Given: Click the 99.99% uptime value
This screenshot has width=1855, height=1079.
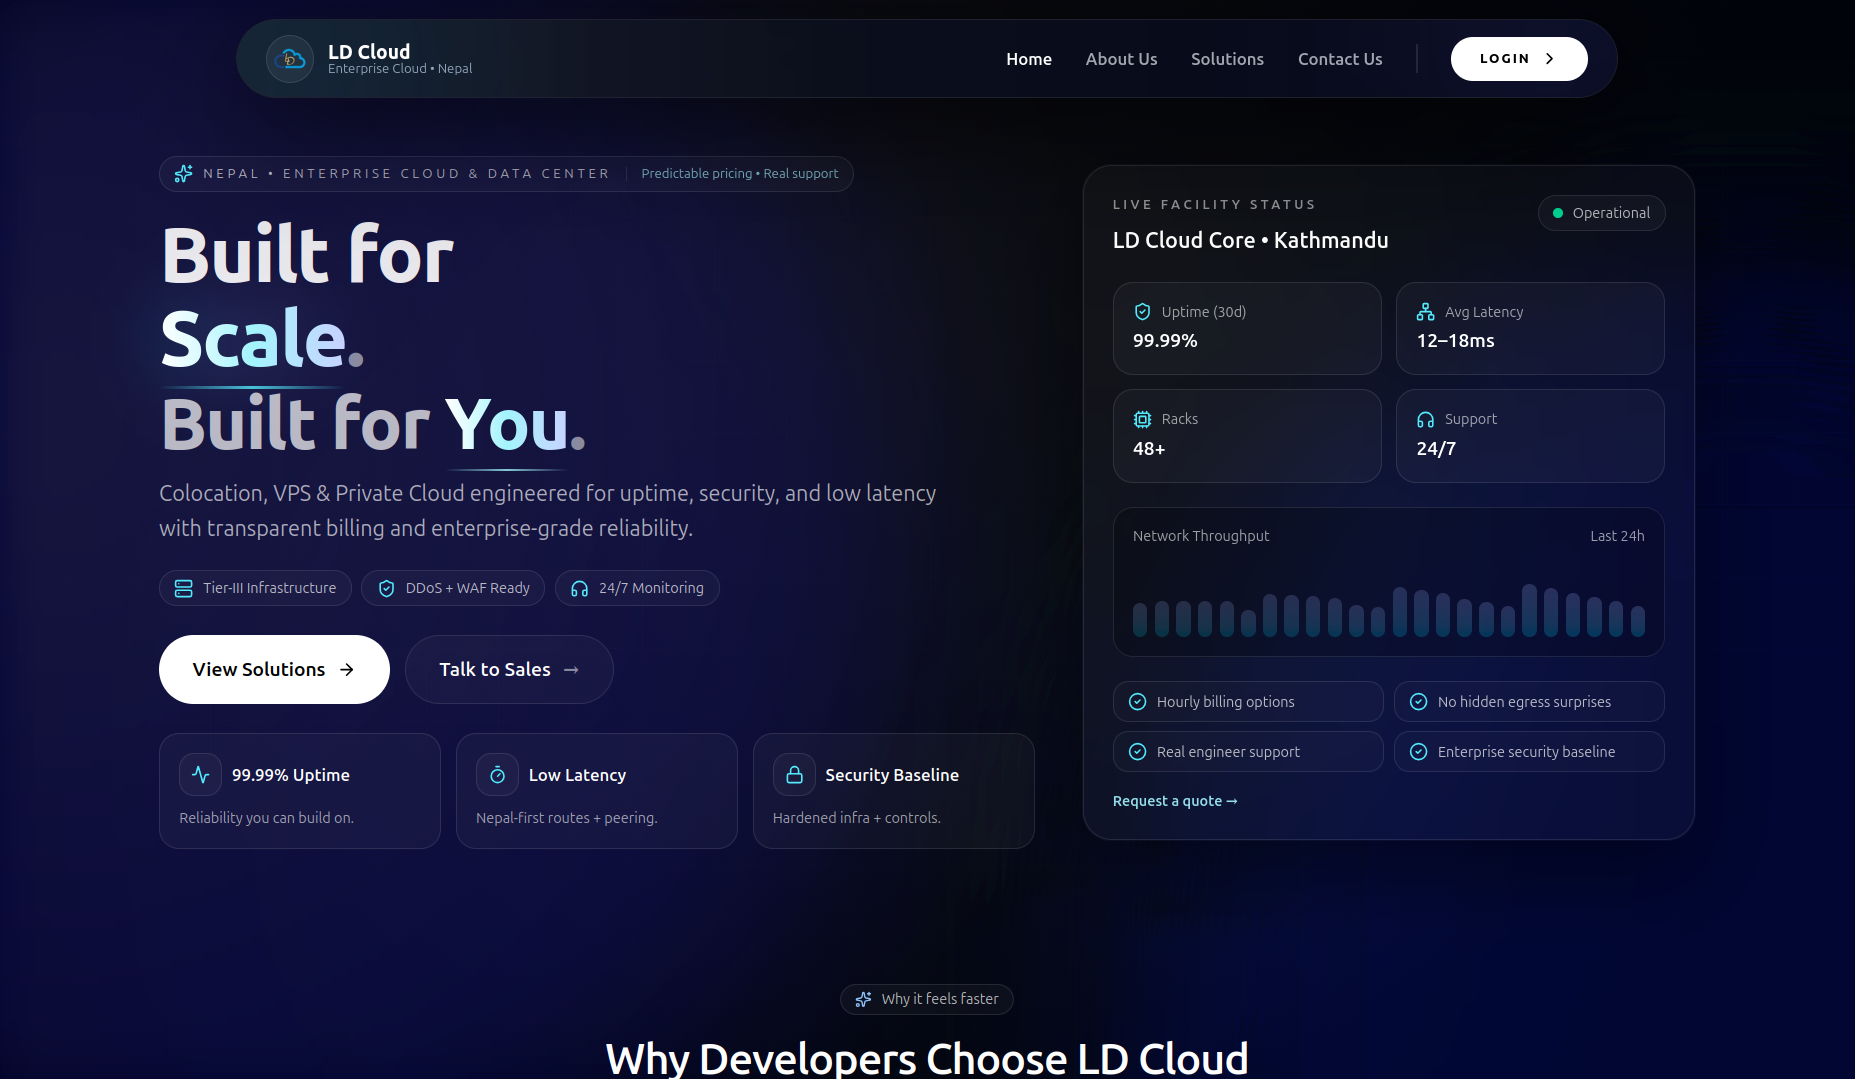Looking at the screenshot, I should (1165, 341).
